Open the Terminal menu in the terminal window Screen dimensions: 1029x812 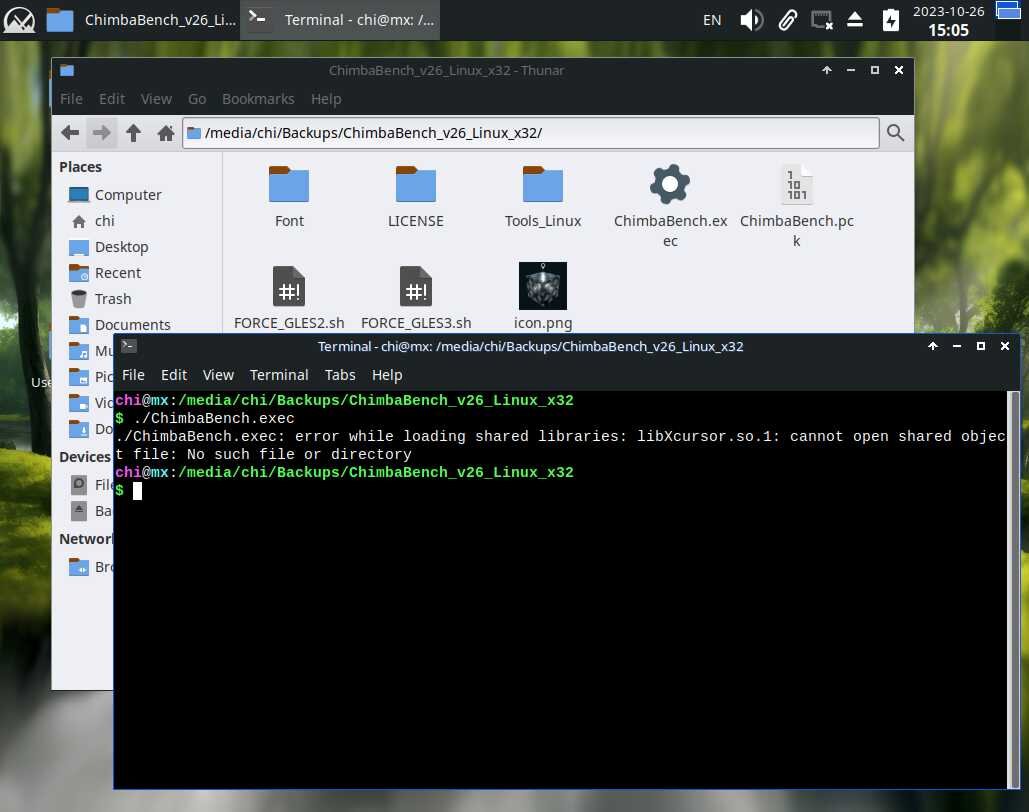click(279, 374)
